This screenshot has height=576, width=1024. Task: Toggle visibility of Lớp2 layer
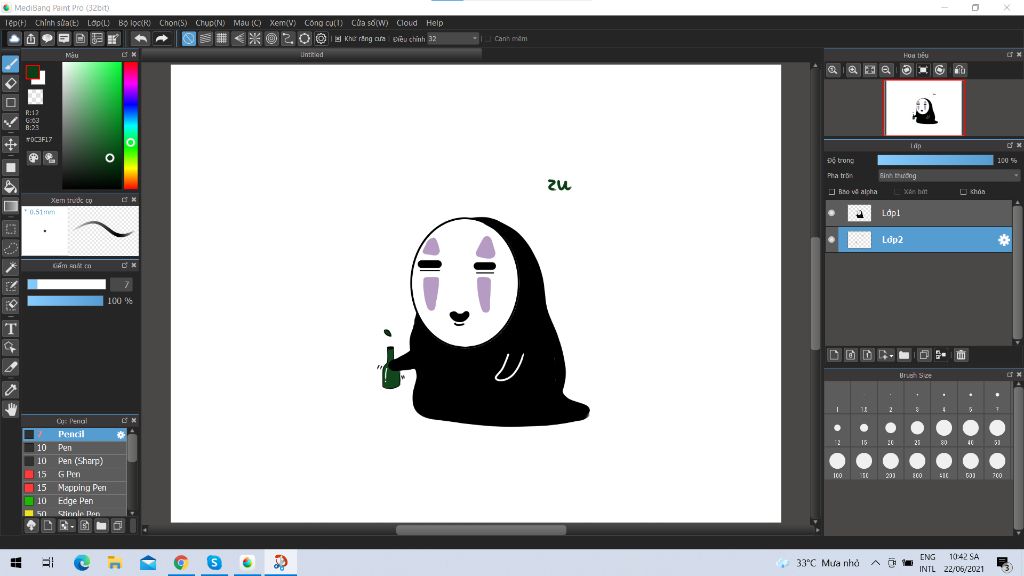point(831,240)
